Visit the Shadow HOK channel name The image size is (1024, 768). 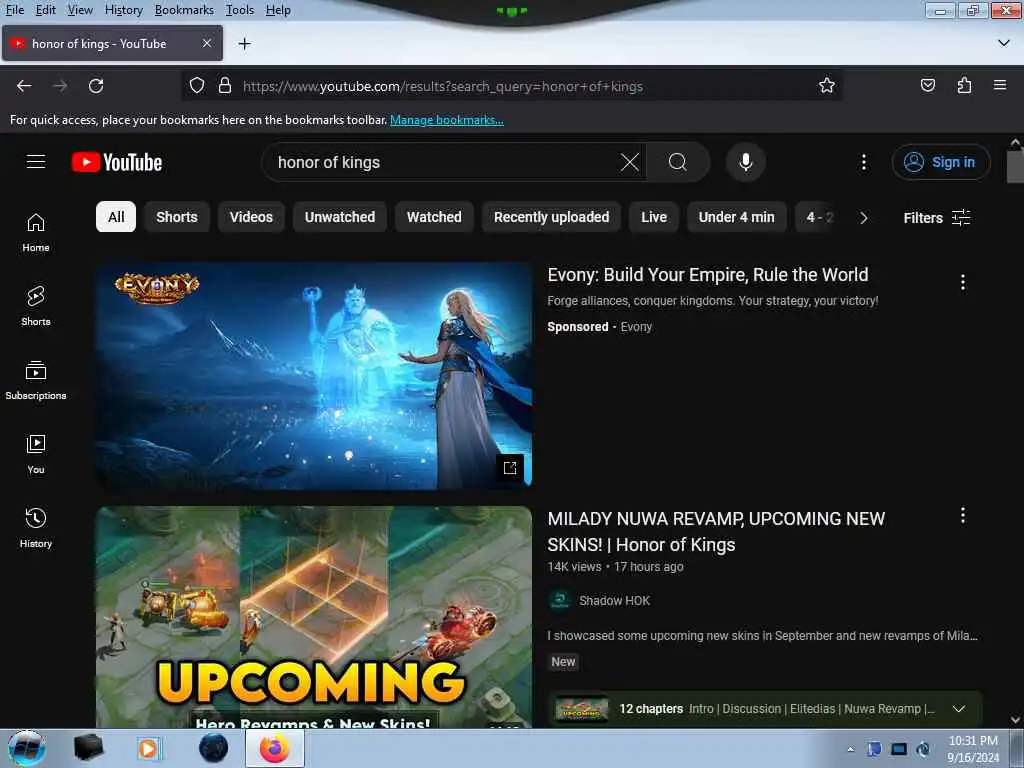click(614, 600)
